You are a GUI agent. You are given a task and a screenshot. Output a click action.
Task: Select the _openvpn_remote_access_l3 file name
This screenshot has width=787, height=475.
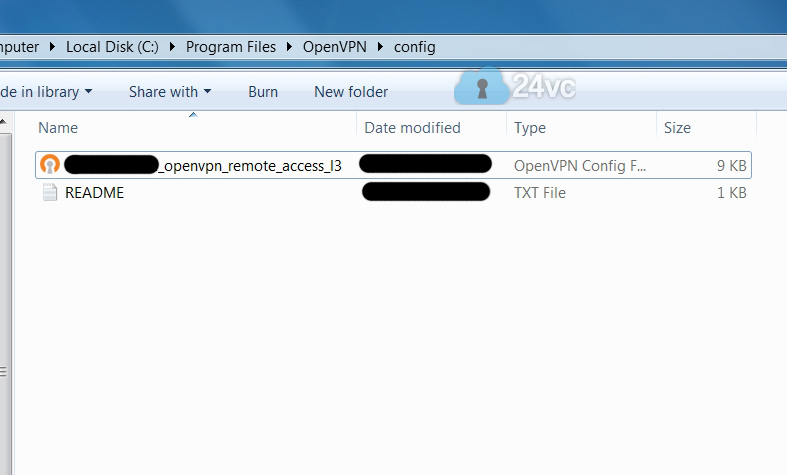pyautogui.click(x=250, y=166)
